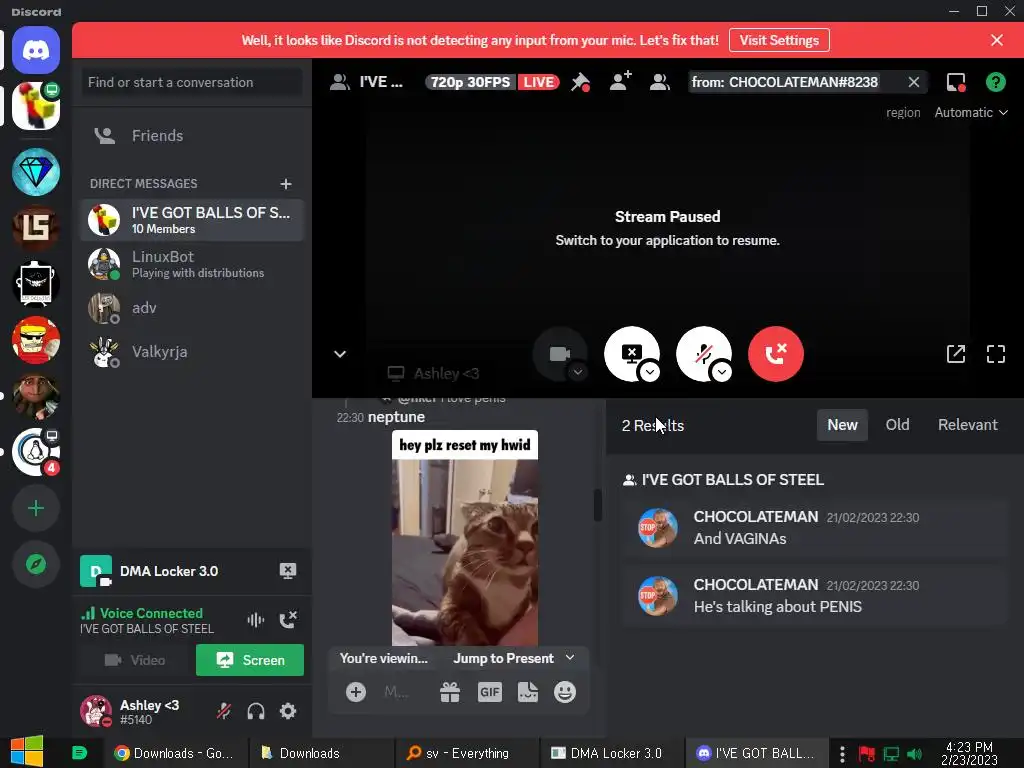Open Valkyrja direct message
This screenshot has width=1024, height=768.
[192, 352]
